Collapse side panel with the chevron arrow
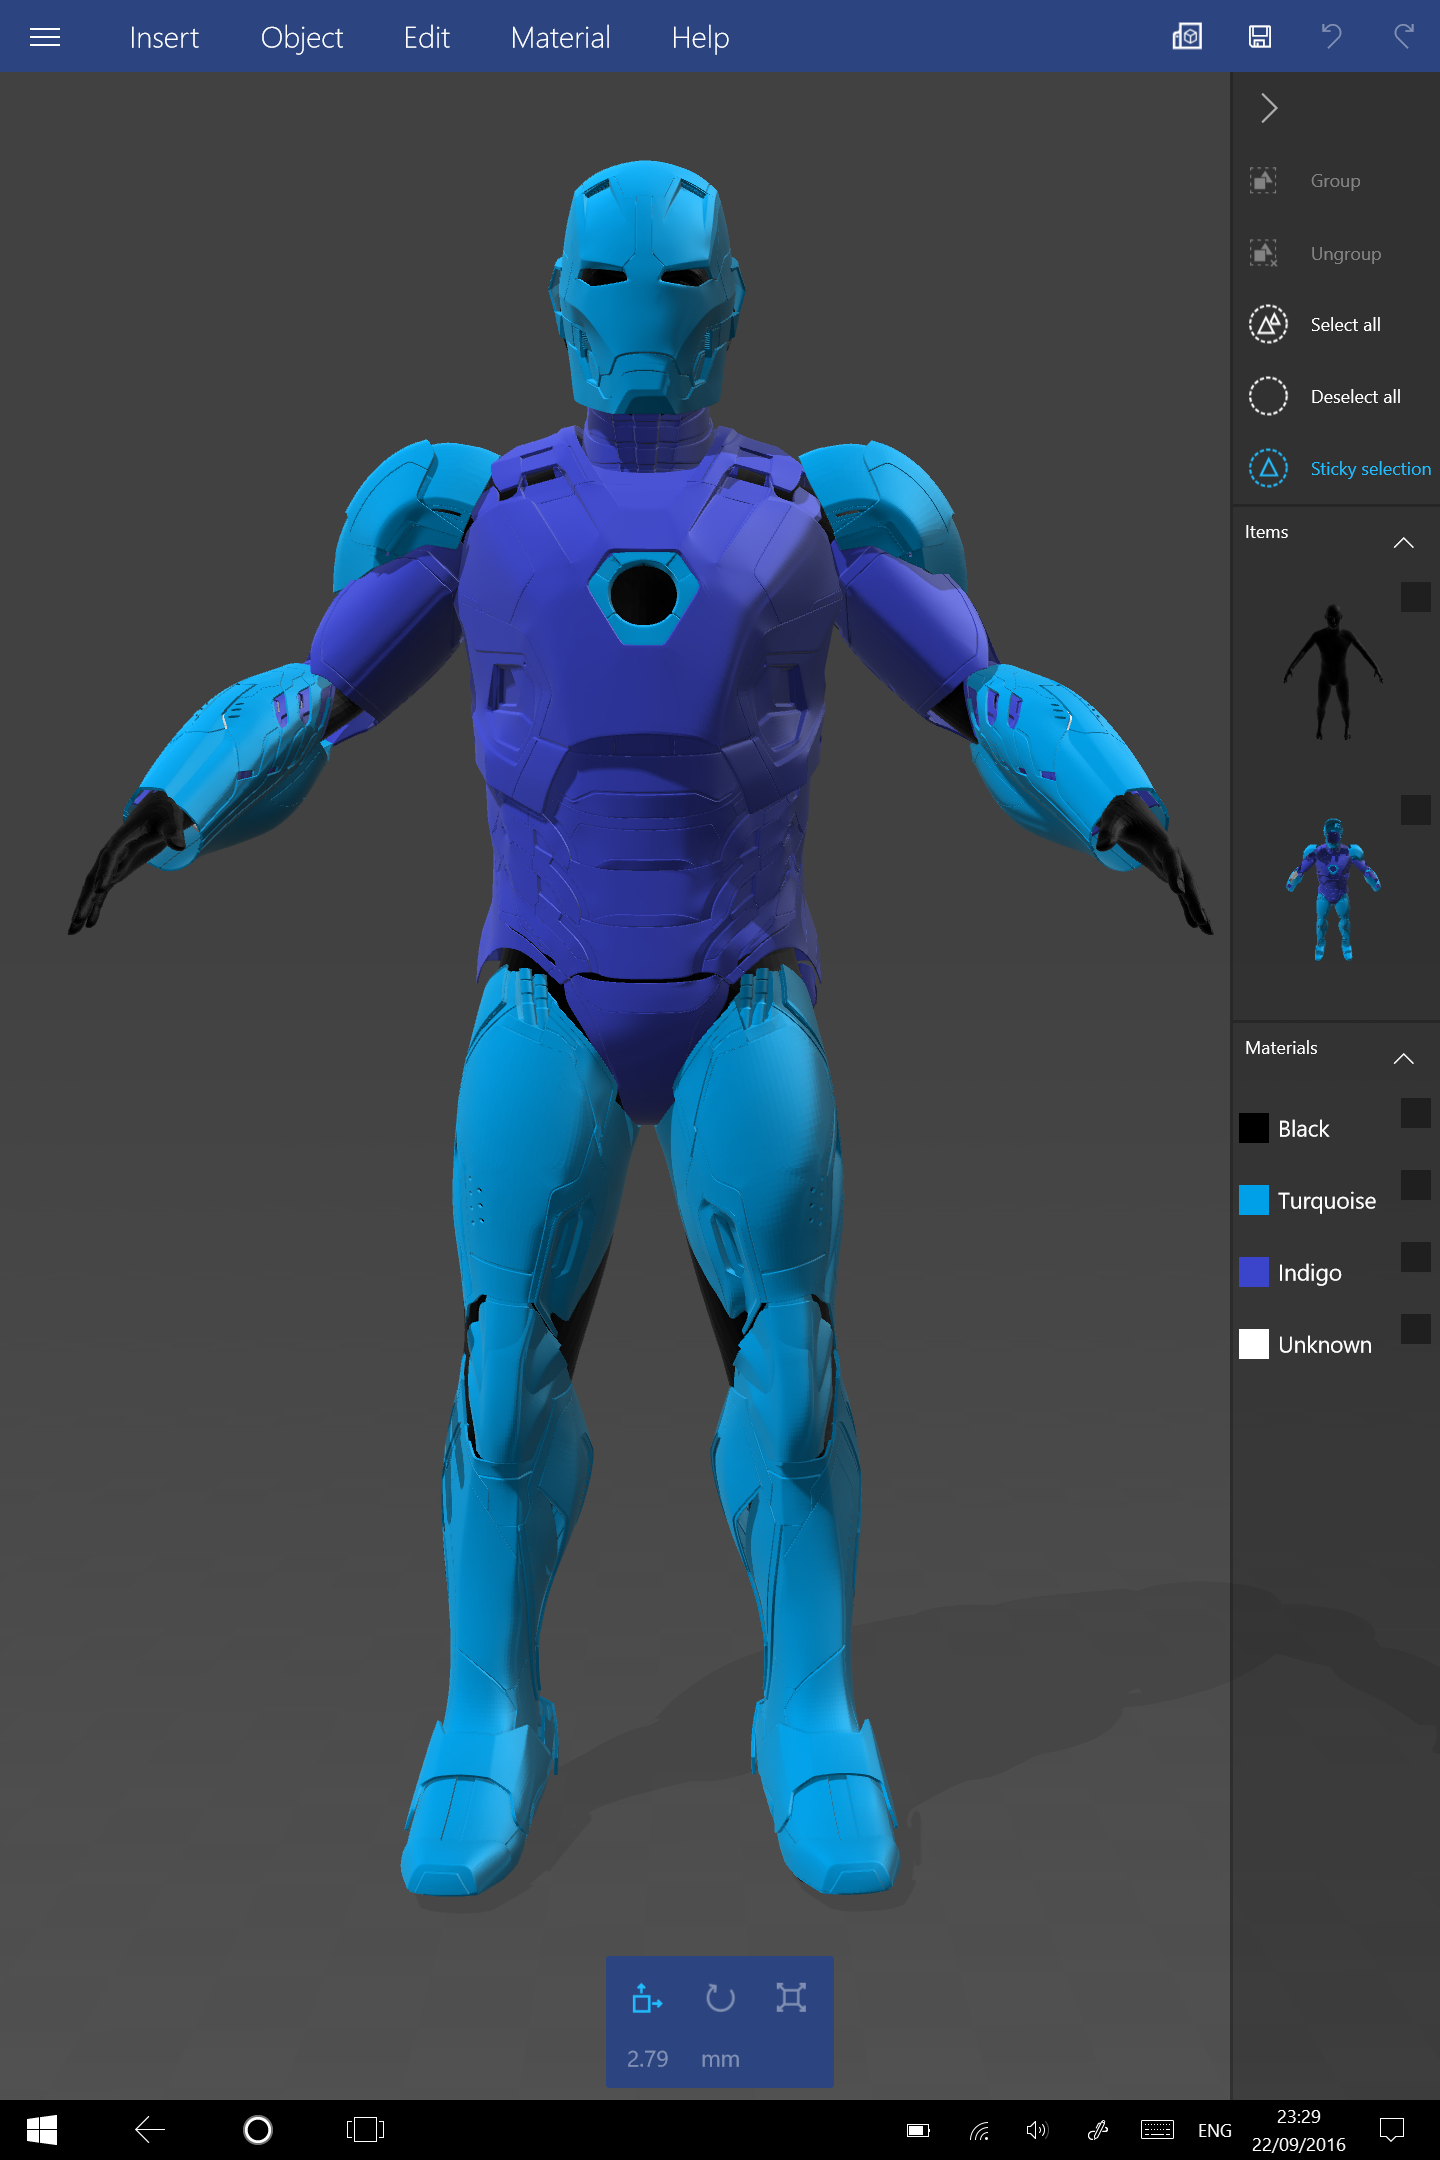 1268,108
